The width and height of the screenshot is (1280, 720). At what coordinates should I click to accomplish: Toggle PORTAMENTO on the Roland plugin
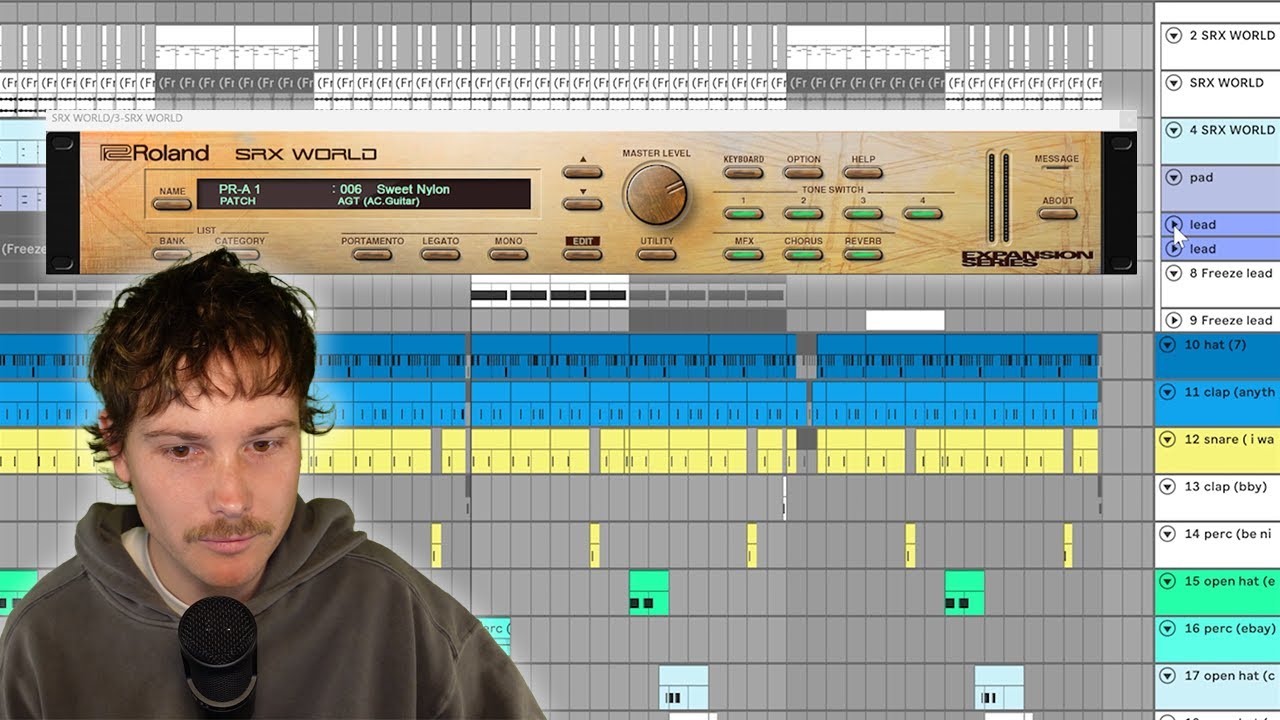coord(372,254)
